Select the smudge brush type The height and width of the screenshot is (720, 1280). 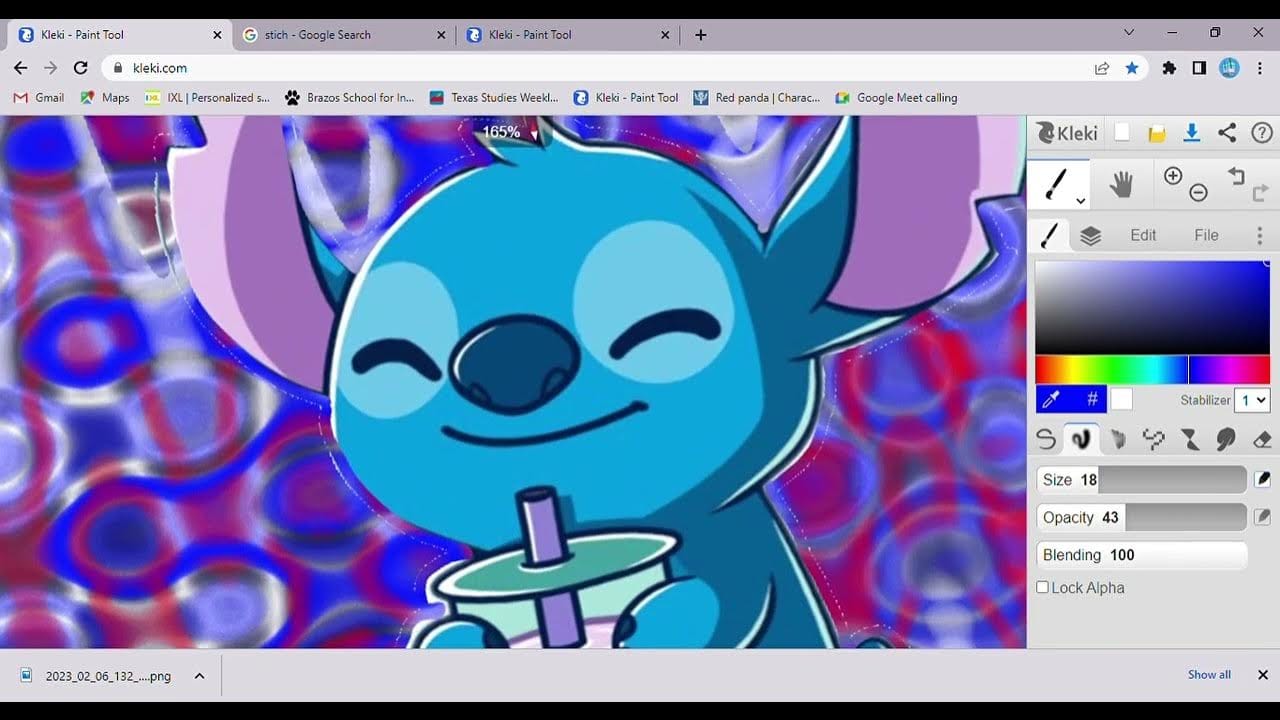click(x=1226, y=438)
